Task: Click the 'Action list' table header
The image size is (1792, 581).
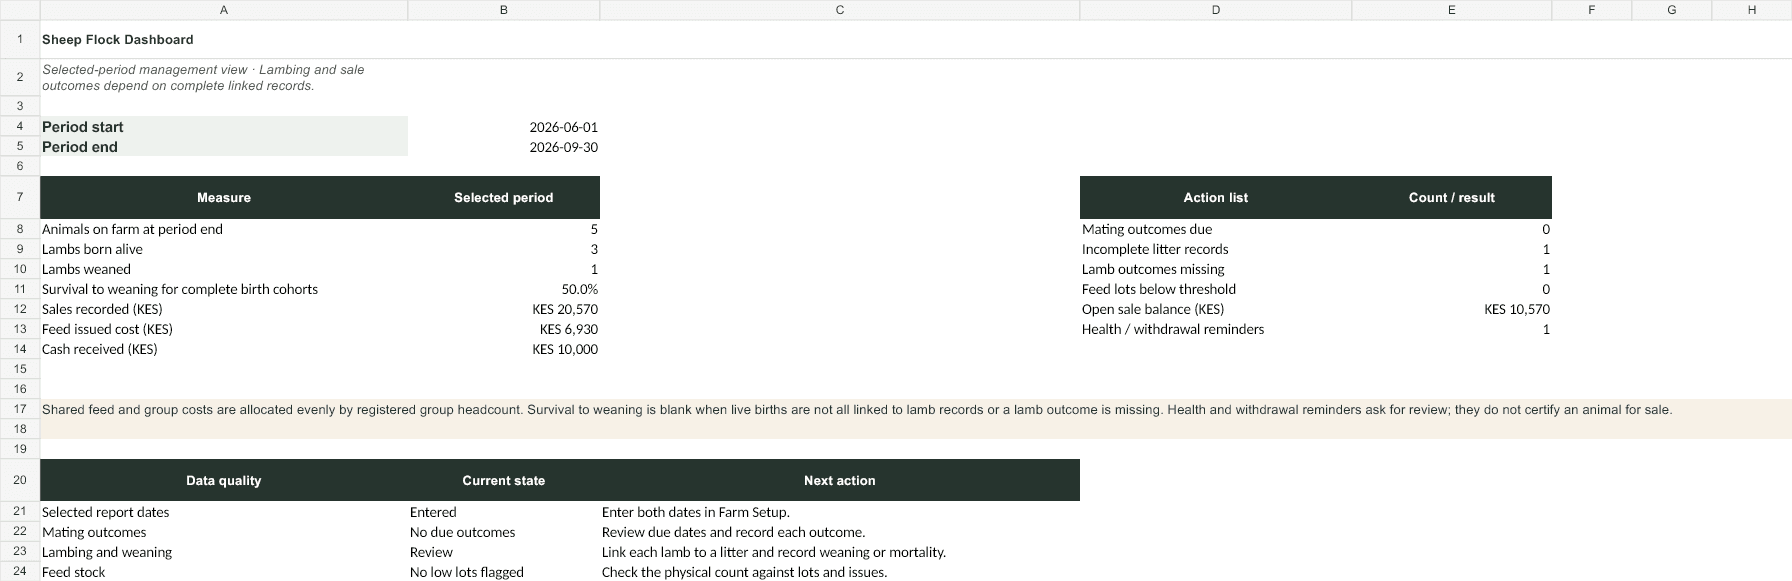Action: pos(1216,197)
